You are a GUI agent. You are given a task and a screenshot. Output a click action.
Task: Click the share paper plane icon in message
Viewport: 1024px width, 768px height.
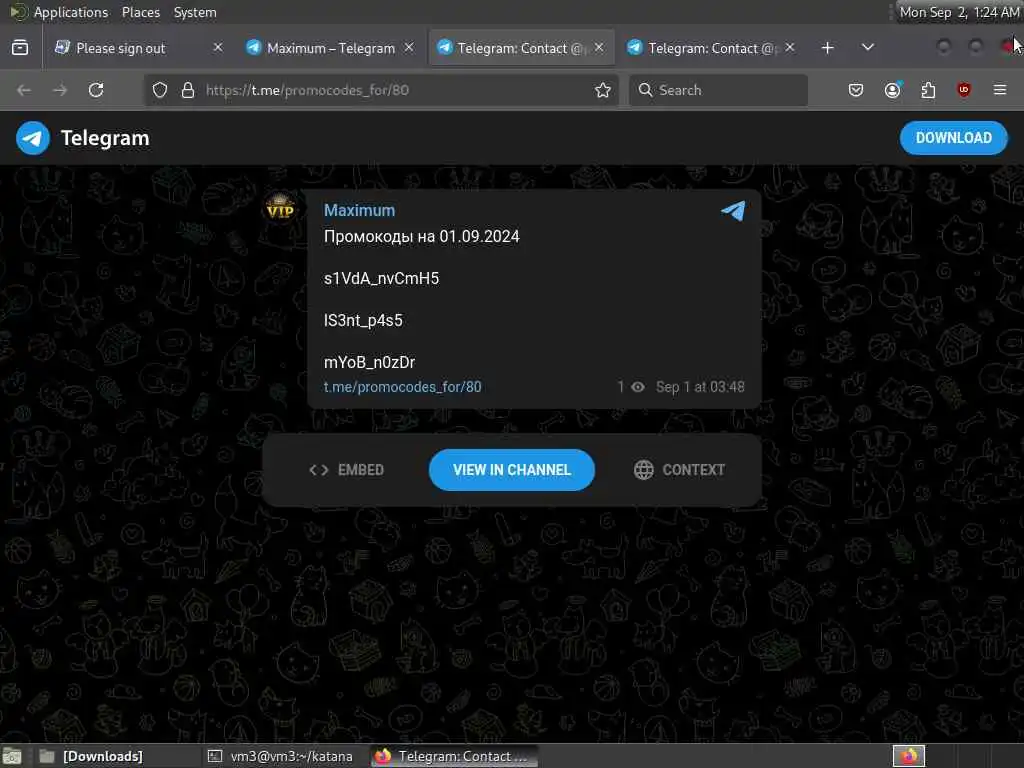(733, 210)
